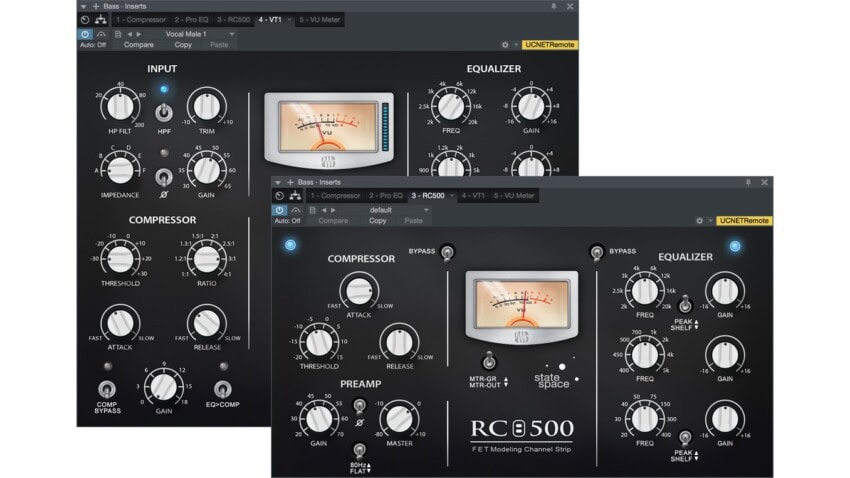Screen dimensions: 850x478
Task: Add insert with plus icon in RC500 window
Action: tap(290, 183)
